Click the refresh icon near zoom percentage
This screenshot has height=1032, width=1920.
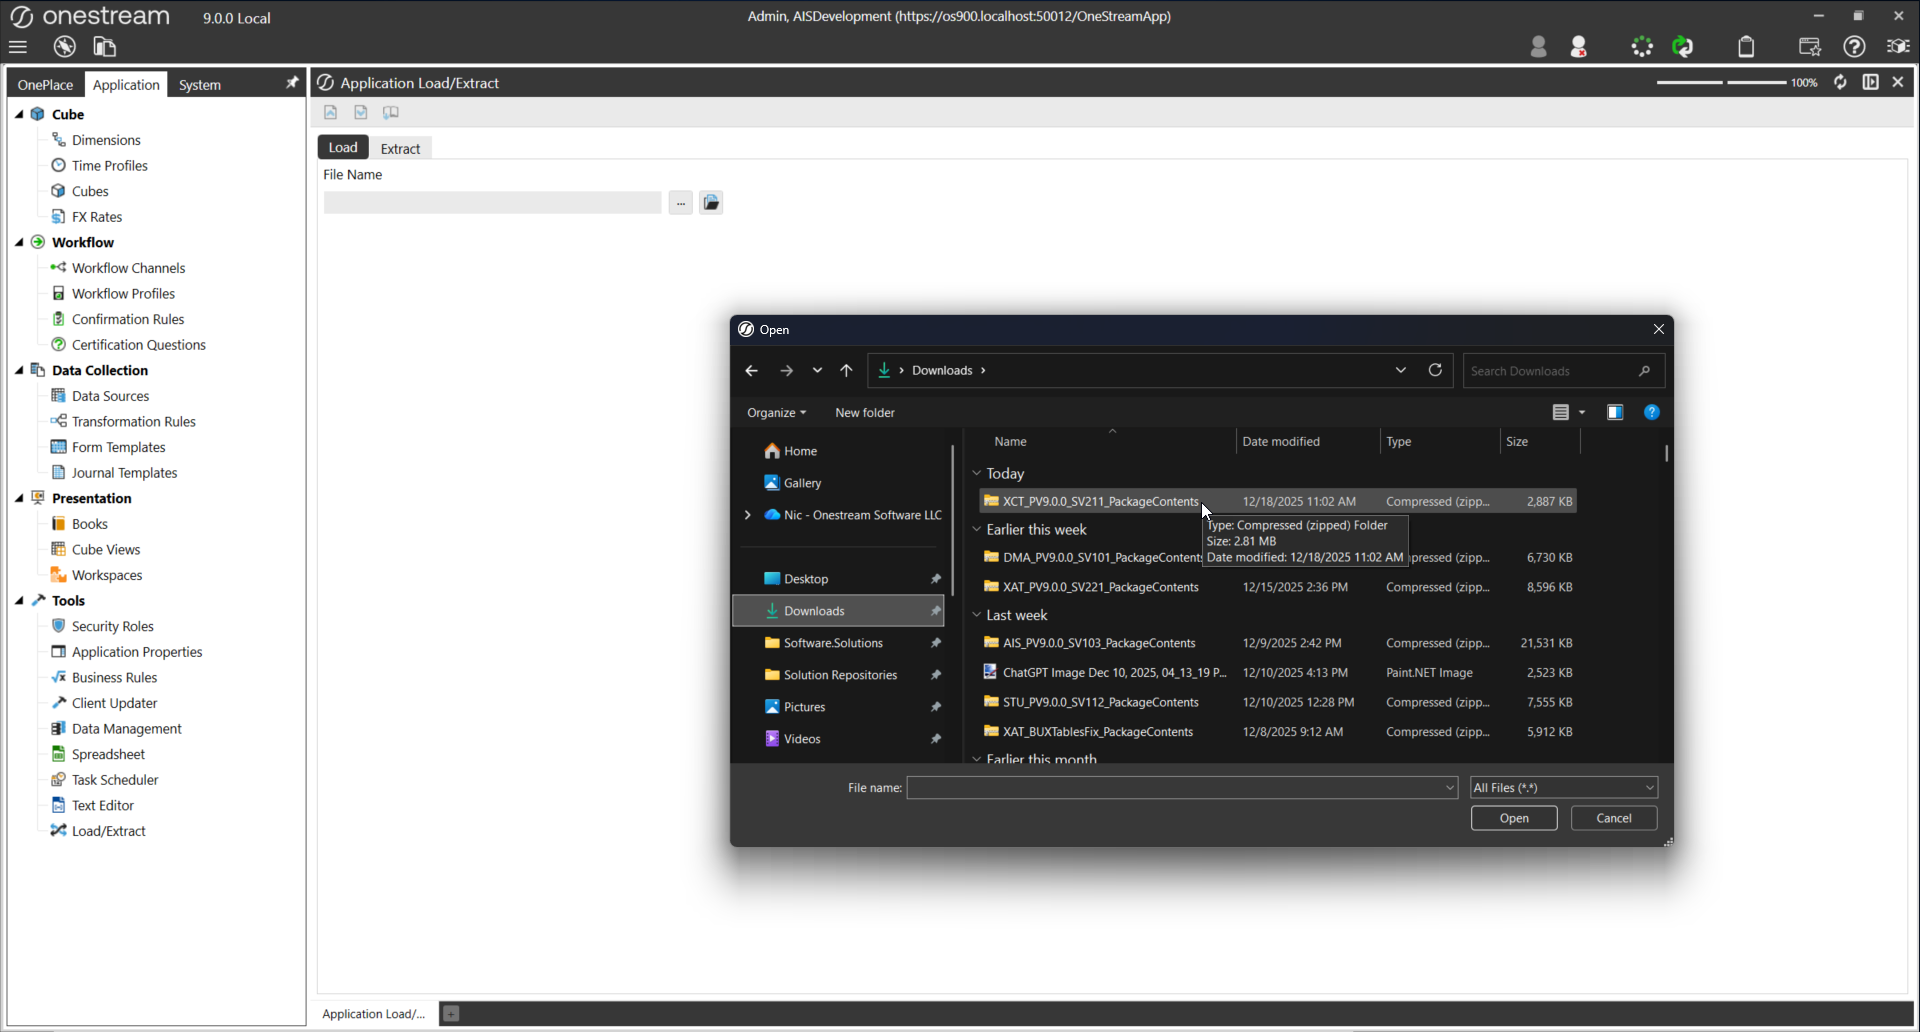[x=1840, y=82]
